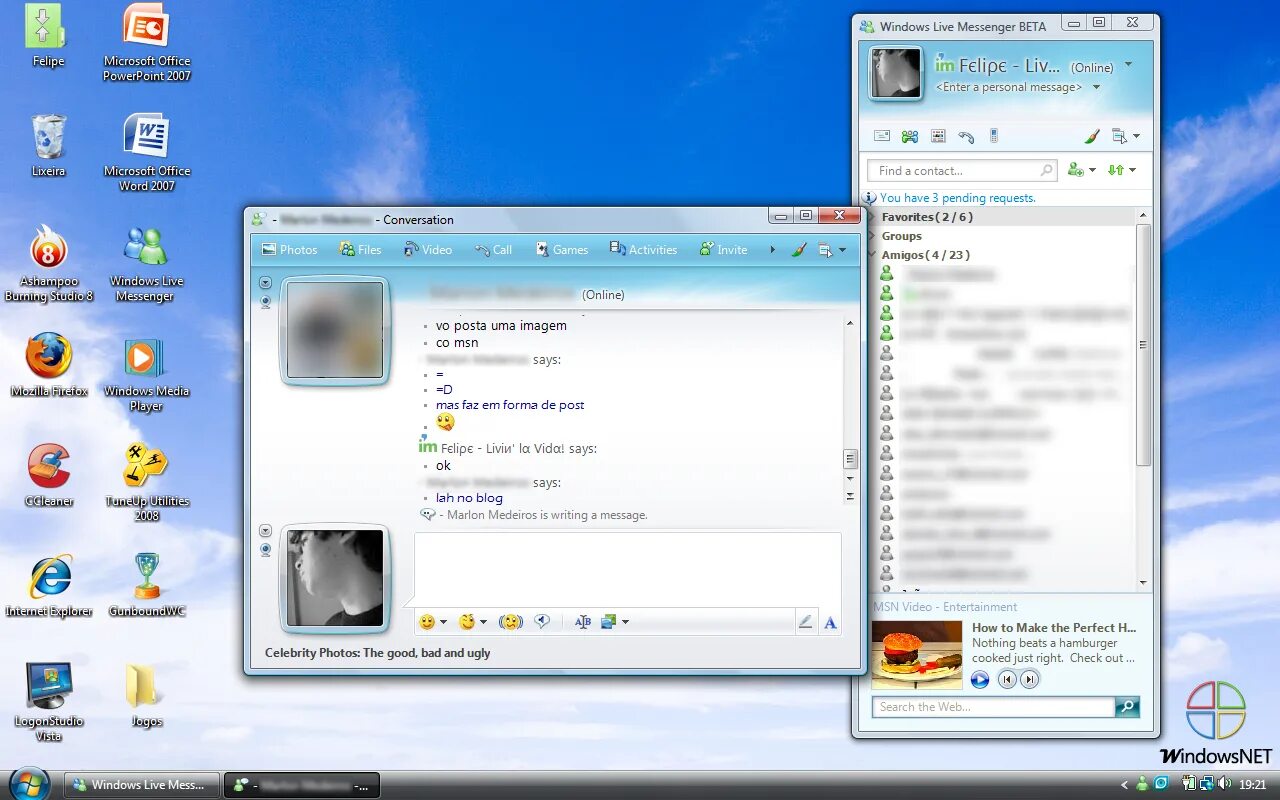Click the hamburger video thumbnail
This screenshot has width=1280, height=800.
tap(917, 655)
